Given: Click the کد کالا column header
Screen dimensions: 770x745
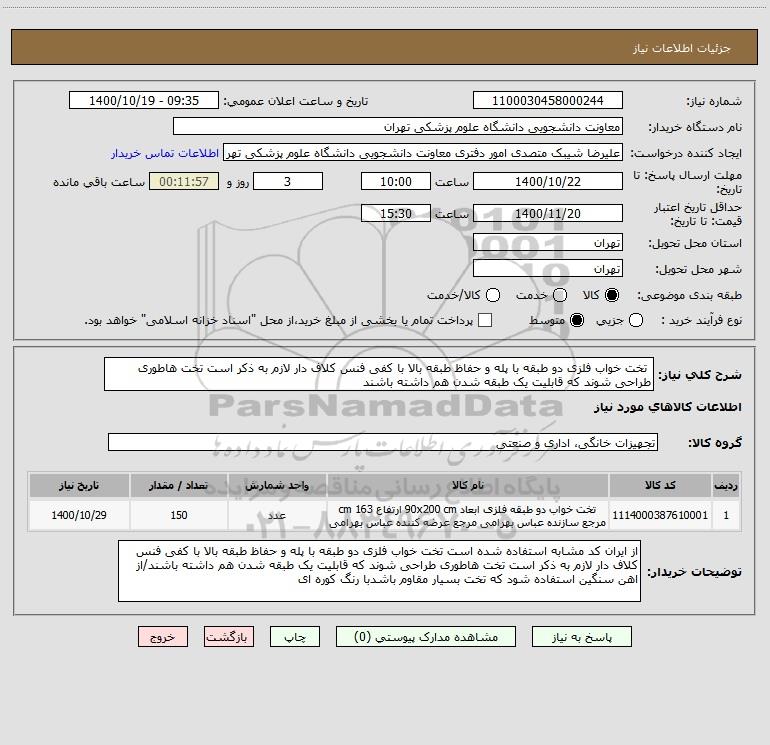Looking at the screenshot, I should click(660, 485).
